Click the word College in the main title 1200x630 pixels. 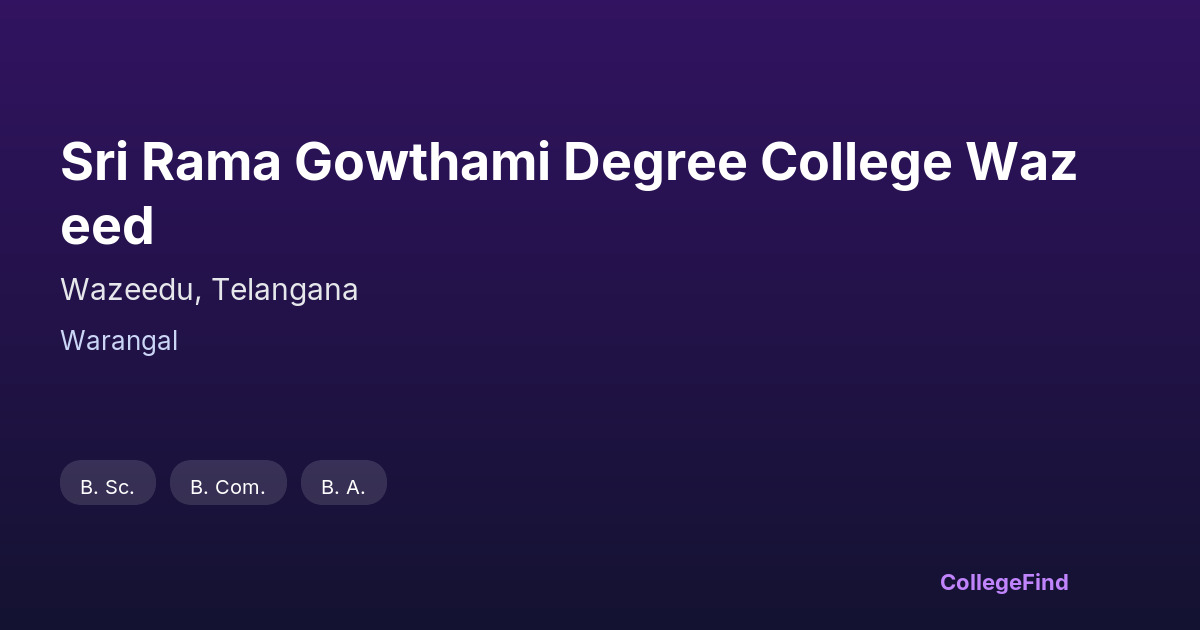click(855, 163)
